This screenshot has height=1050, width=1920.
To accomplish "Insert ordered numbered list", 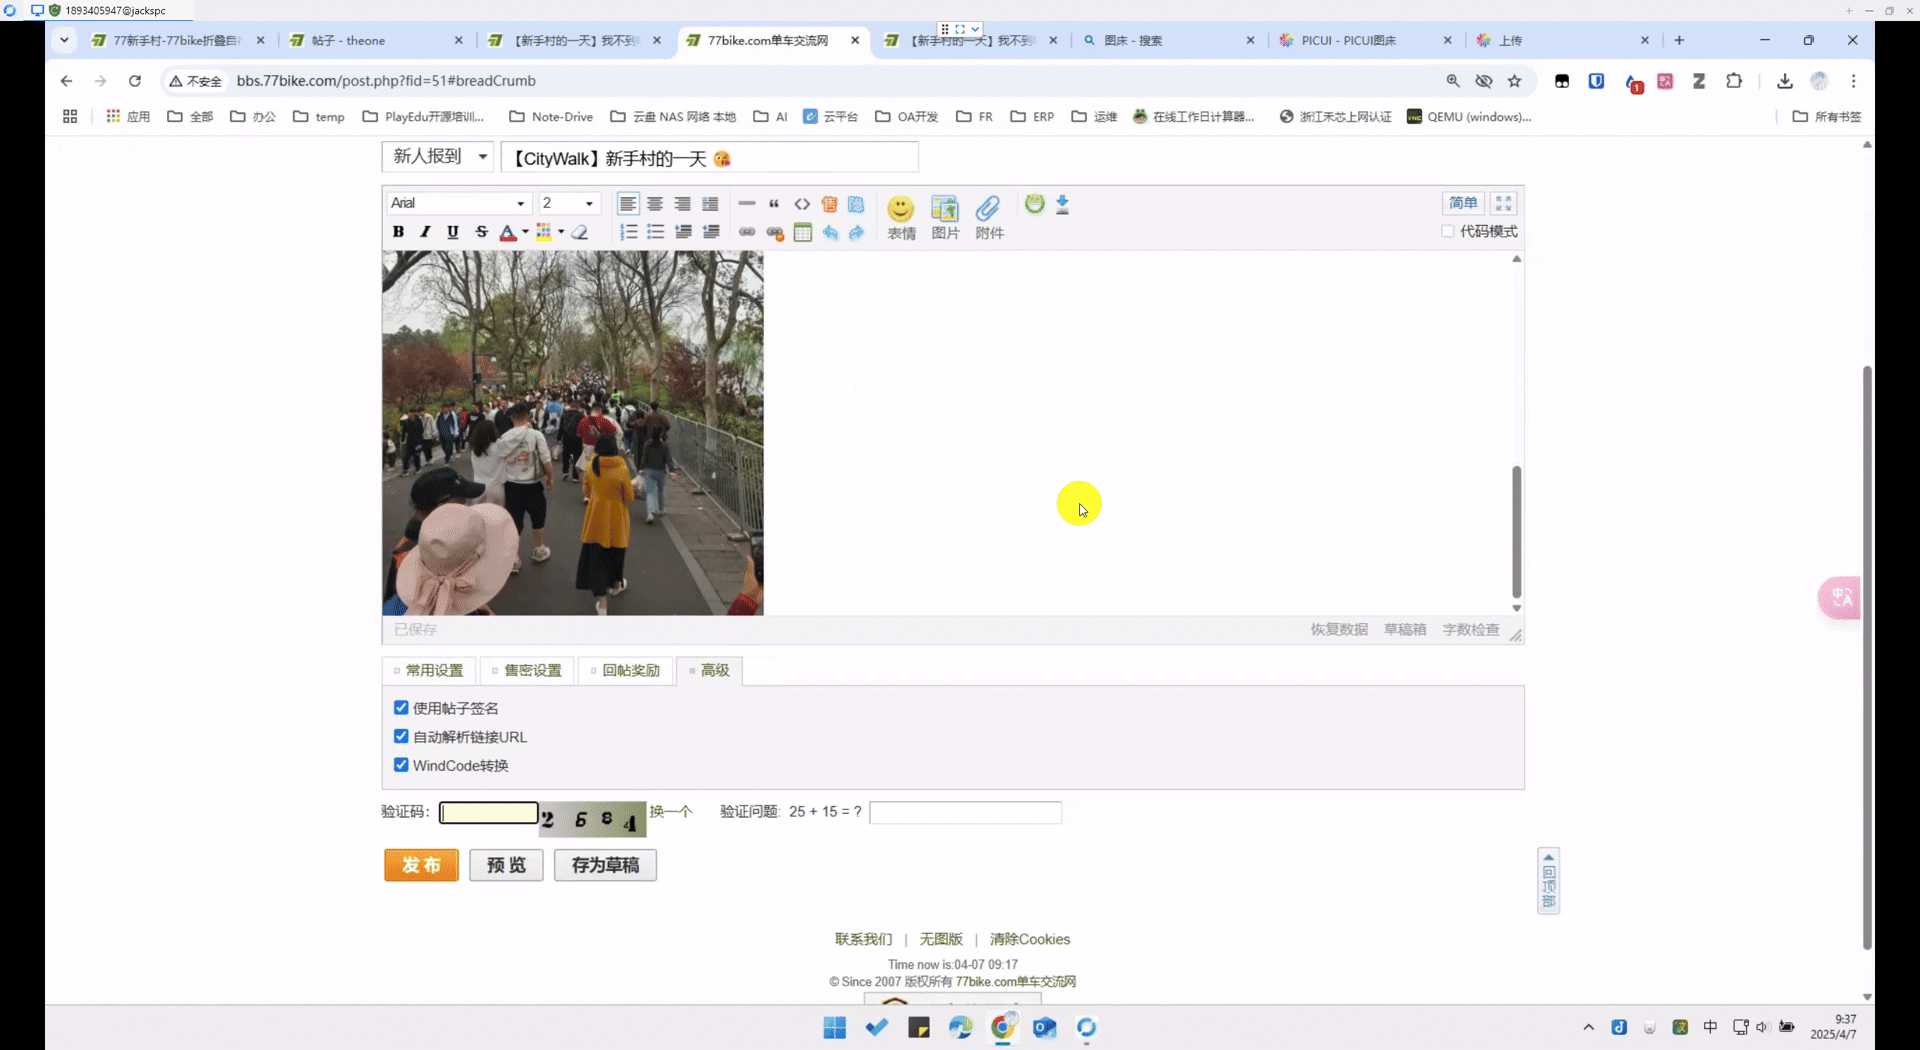I will tap(628, 232).
